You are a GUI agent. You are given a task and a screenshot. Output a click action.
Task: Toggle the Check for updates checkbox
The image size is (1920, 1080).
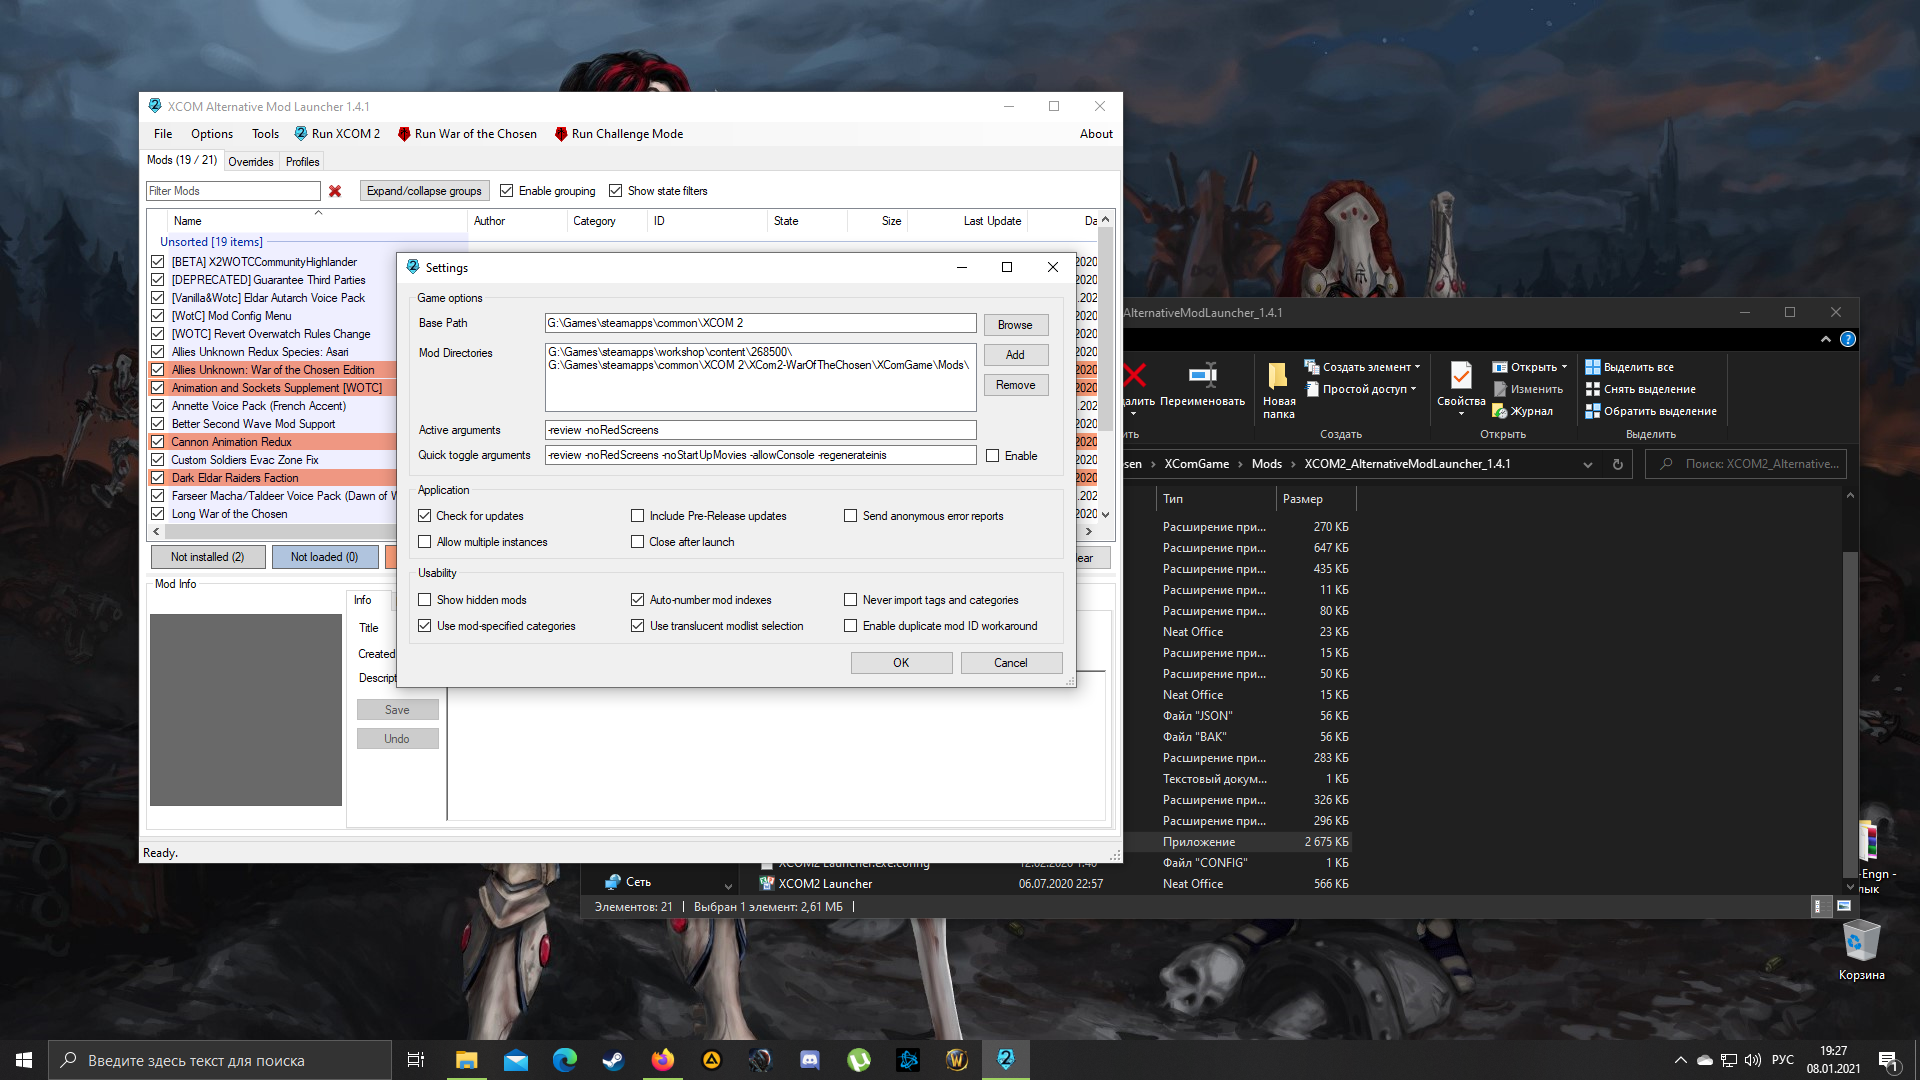pyautogui.click(x=425, y=516)
